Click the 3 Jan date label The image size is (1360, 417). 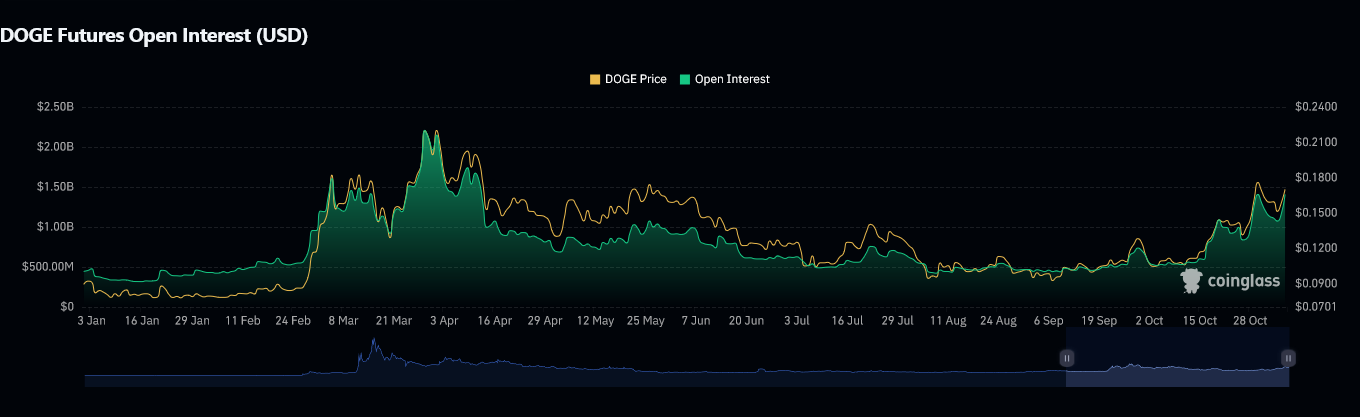91,321
